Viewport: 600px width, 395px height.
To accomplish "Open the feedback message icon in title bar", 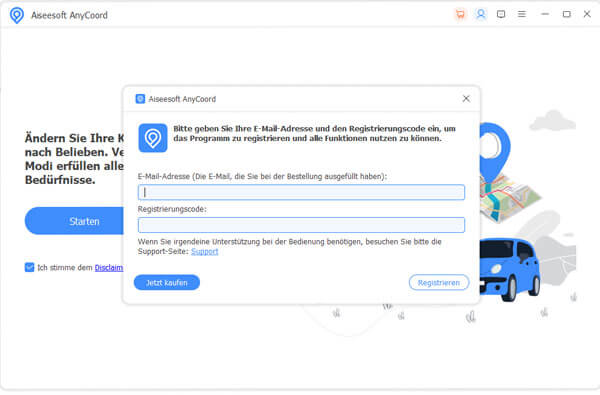I will [x=501, y=15].
